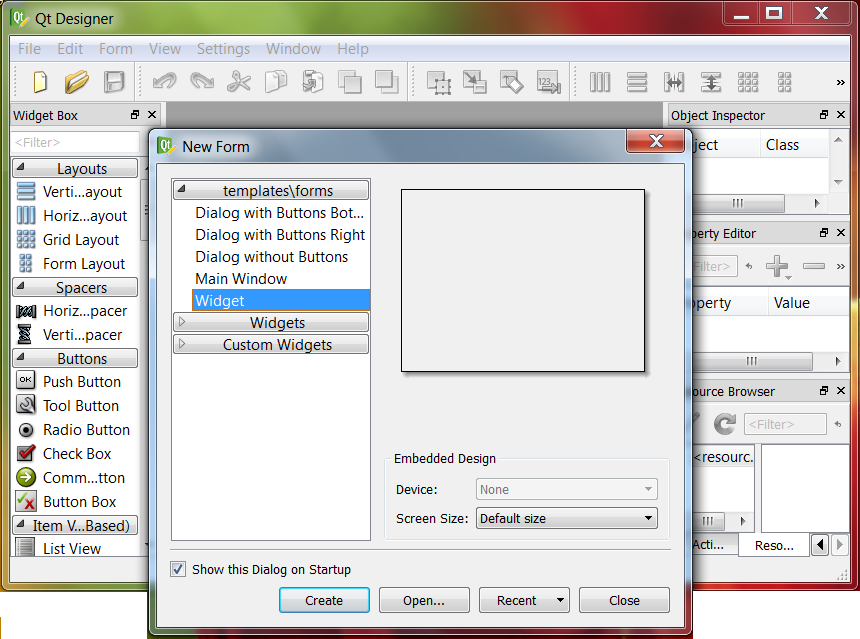Open the Help menu
860x639 pixels.
353,49
